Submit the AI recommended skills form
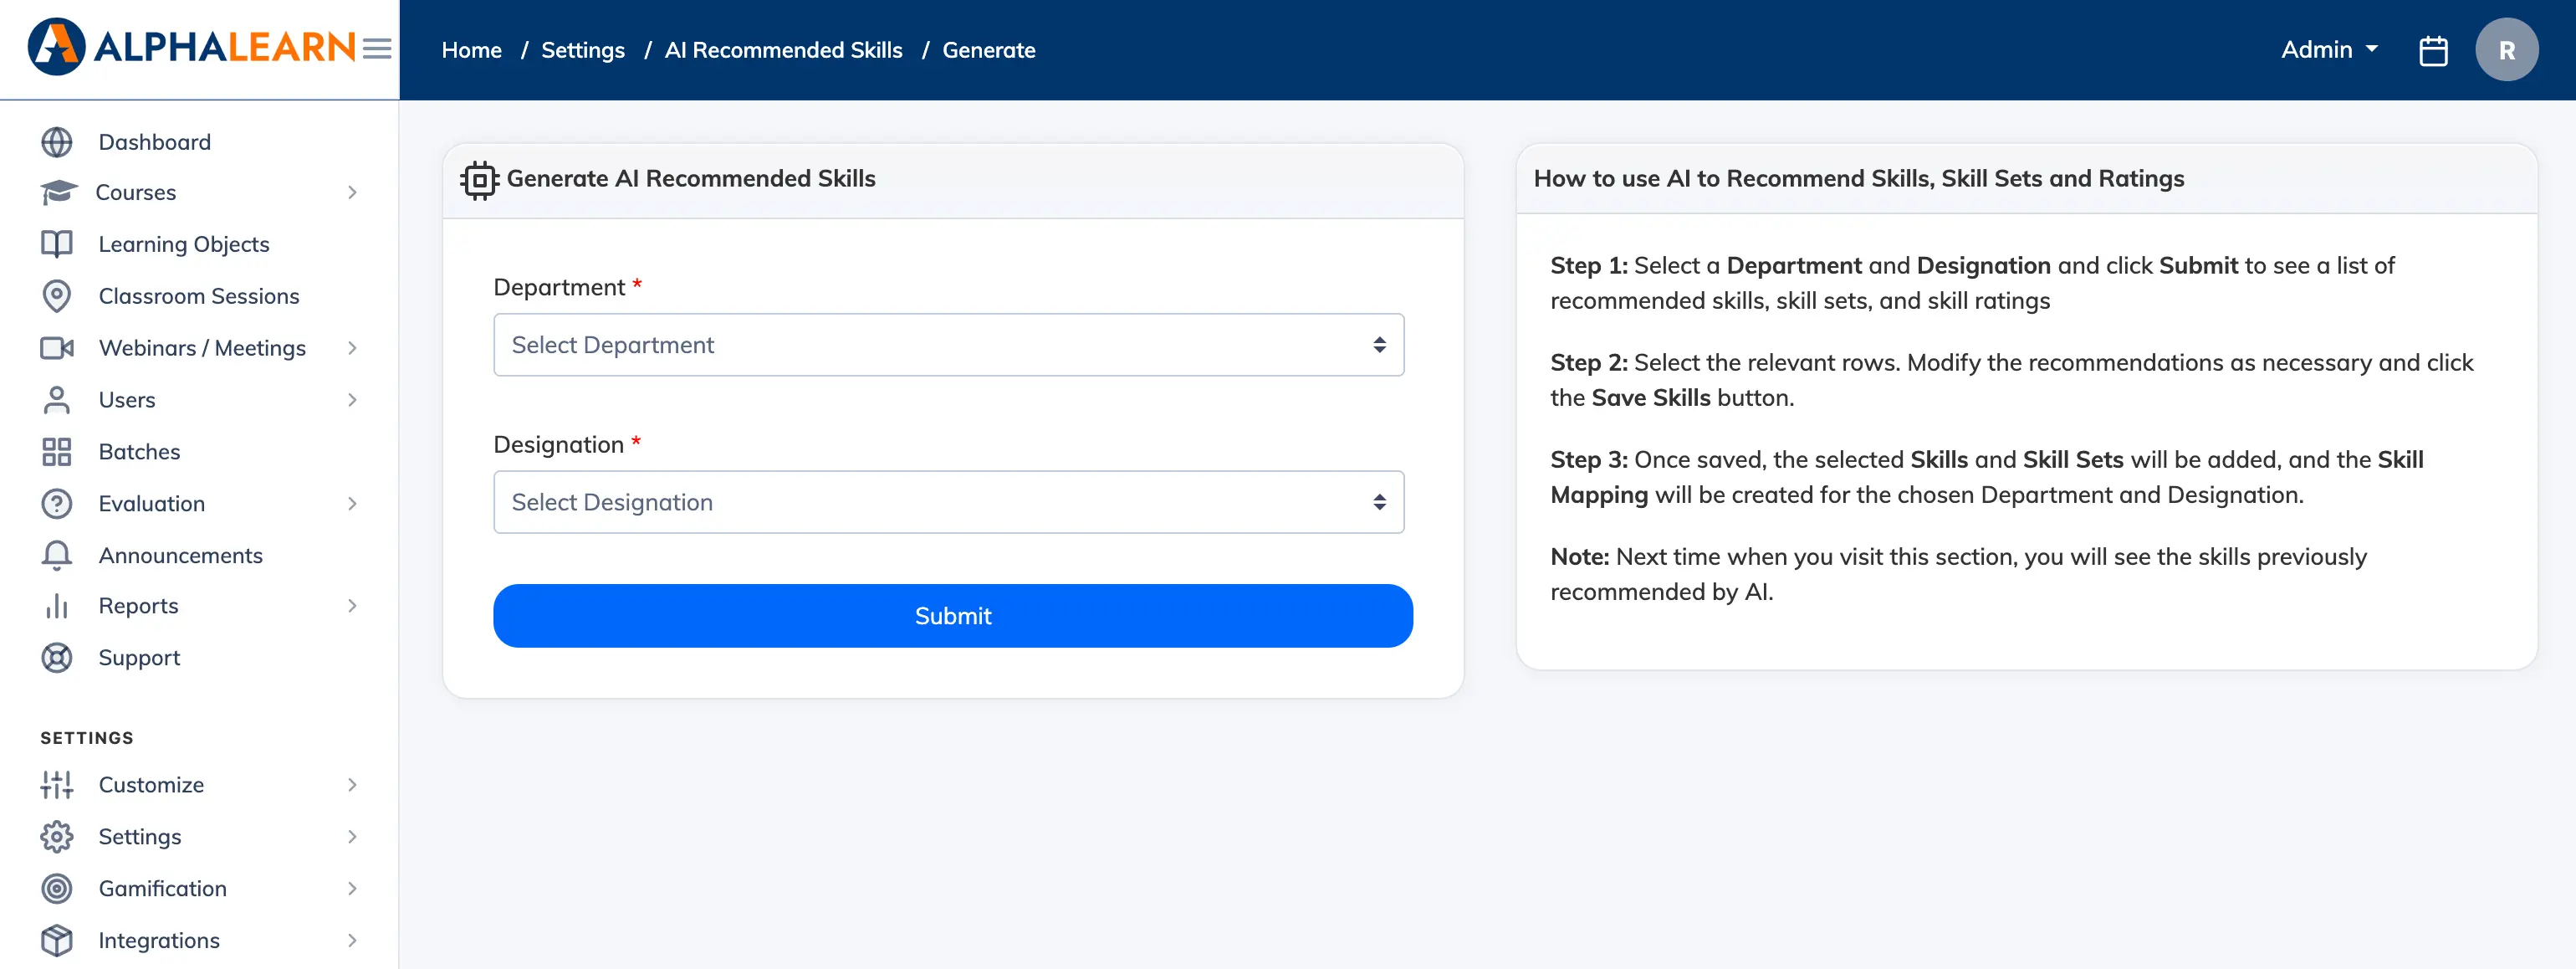This screenshot has height=969, width=2576. pyautogui.click(x=952, y=616)
